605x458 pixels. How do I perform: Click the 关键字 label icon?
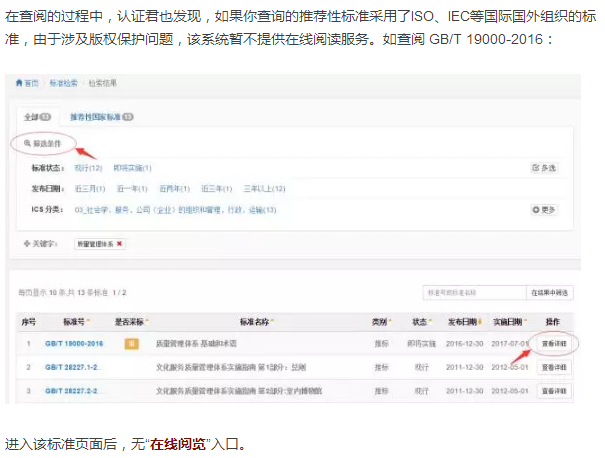(x=26, y=243)
